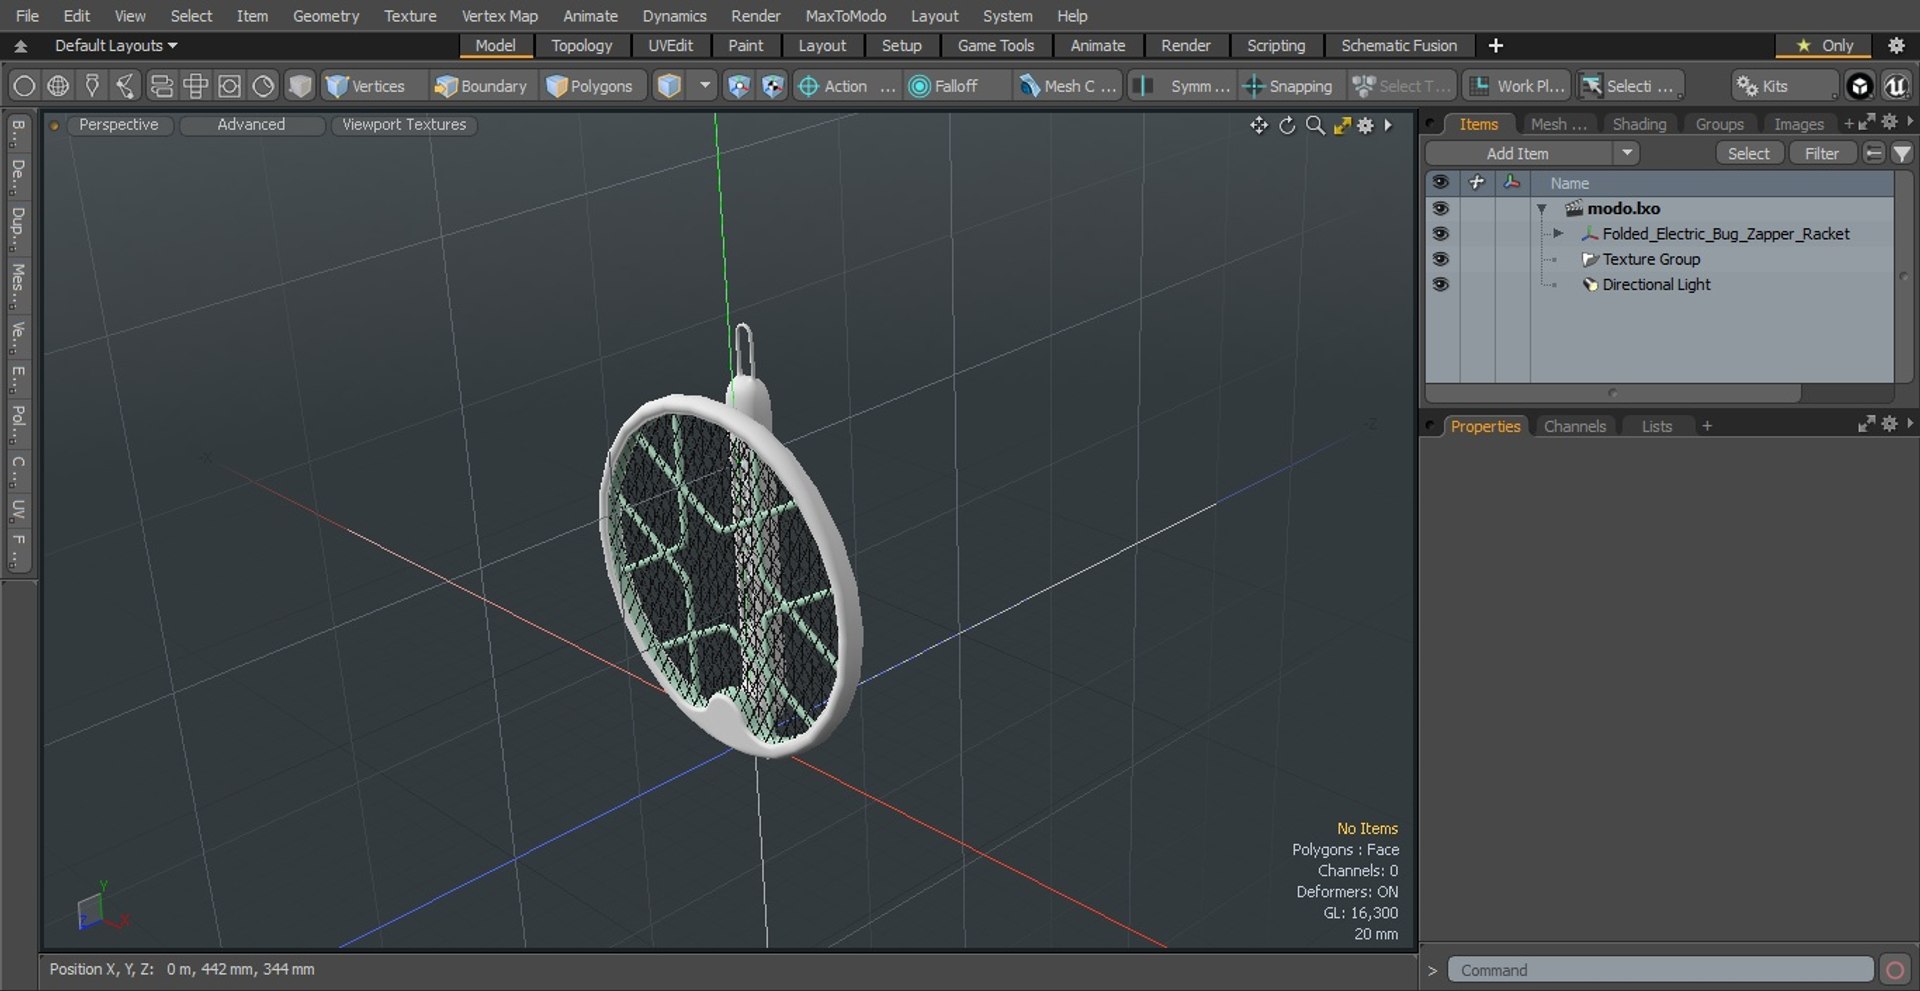Switch to the UVEdit layout tab
1920x991 pixels.
(670, 45)
